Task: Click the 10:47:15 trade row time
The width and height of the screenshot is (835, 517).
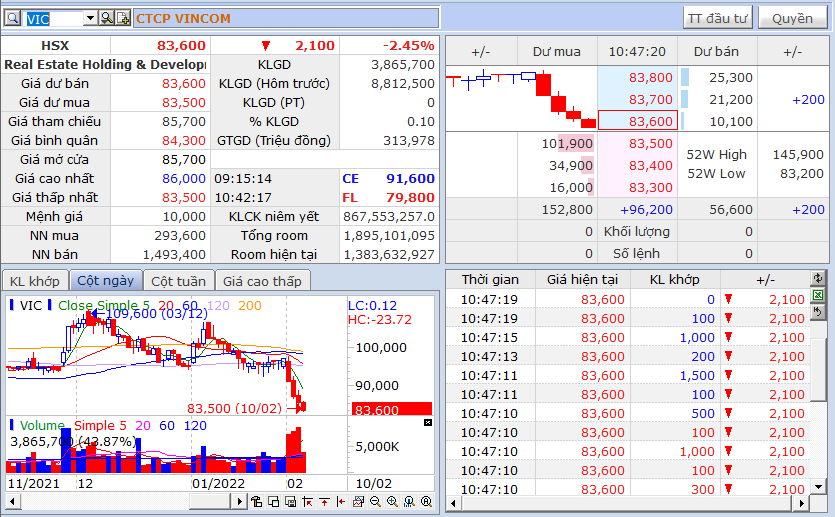Action: coord(489,338)
